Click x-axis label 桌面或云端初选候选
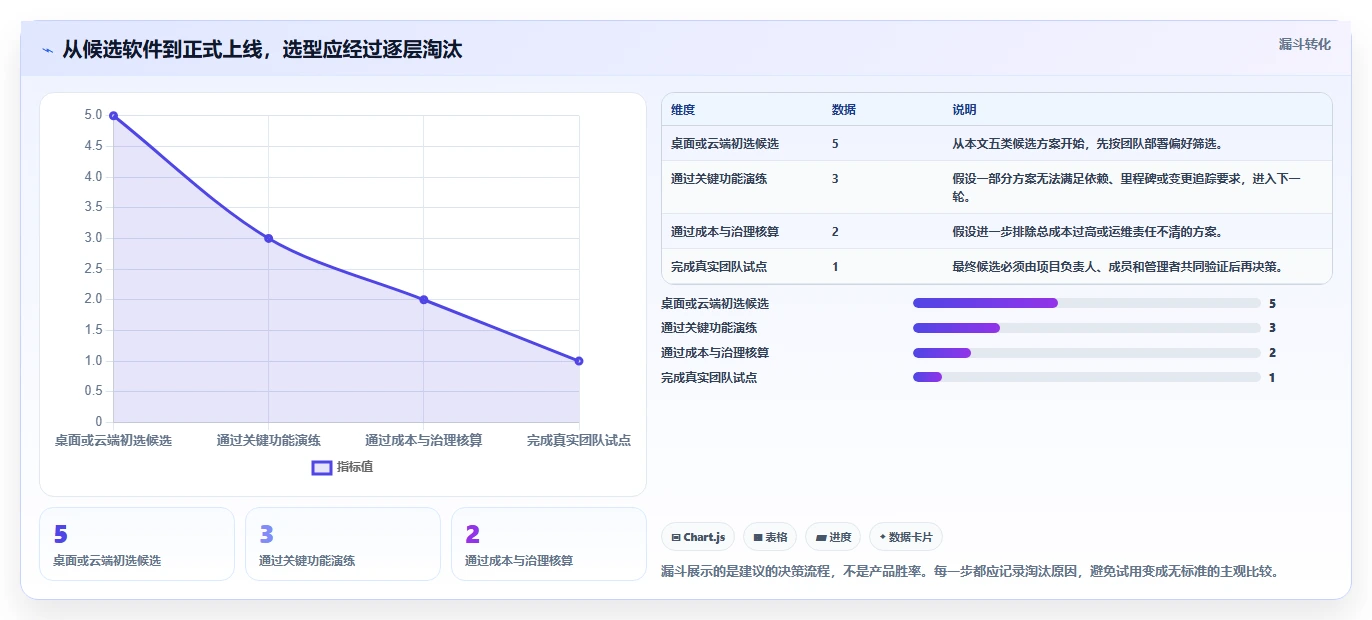1372x620 pixels. pos(113,440)
